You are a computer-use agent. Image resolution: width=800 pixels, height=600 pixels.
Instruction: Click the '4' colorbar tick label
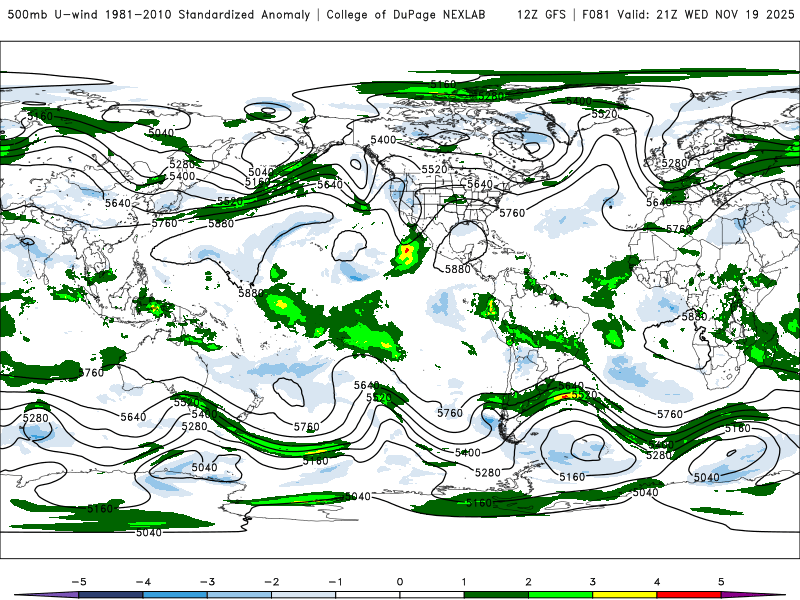click(x=657, y=582)
